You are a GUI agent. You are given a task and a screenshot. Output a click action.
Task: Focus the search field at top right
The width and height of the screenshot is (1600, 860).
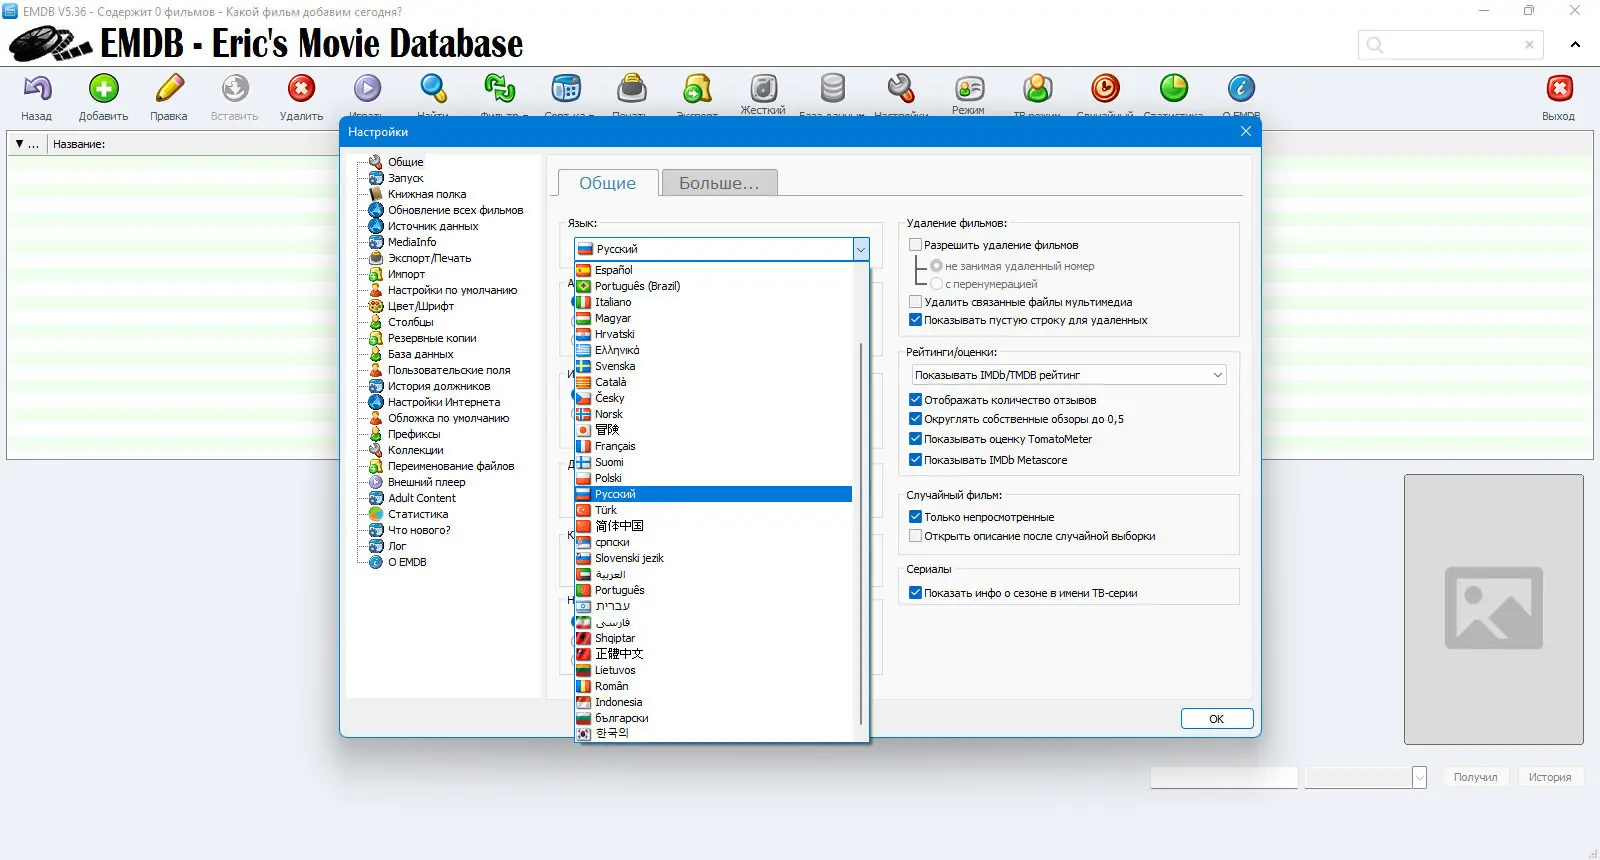click(1450, 45)
